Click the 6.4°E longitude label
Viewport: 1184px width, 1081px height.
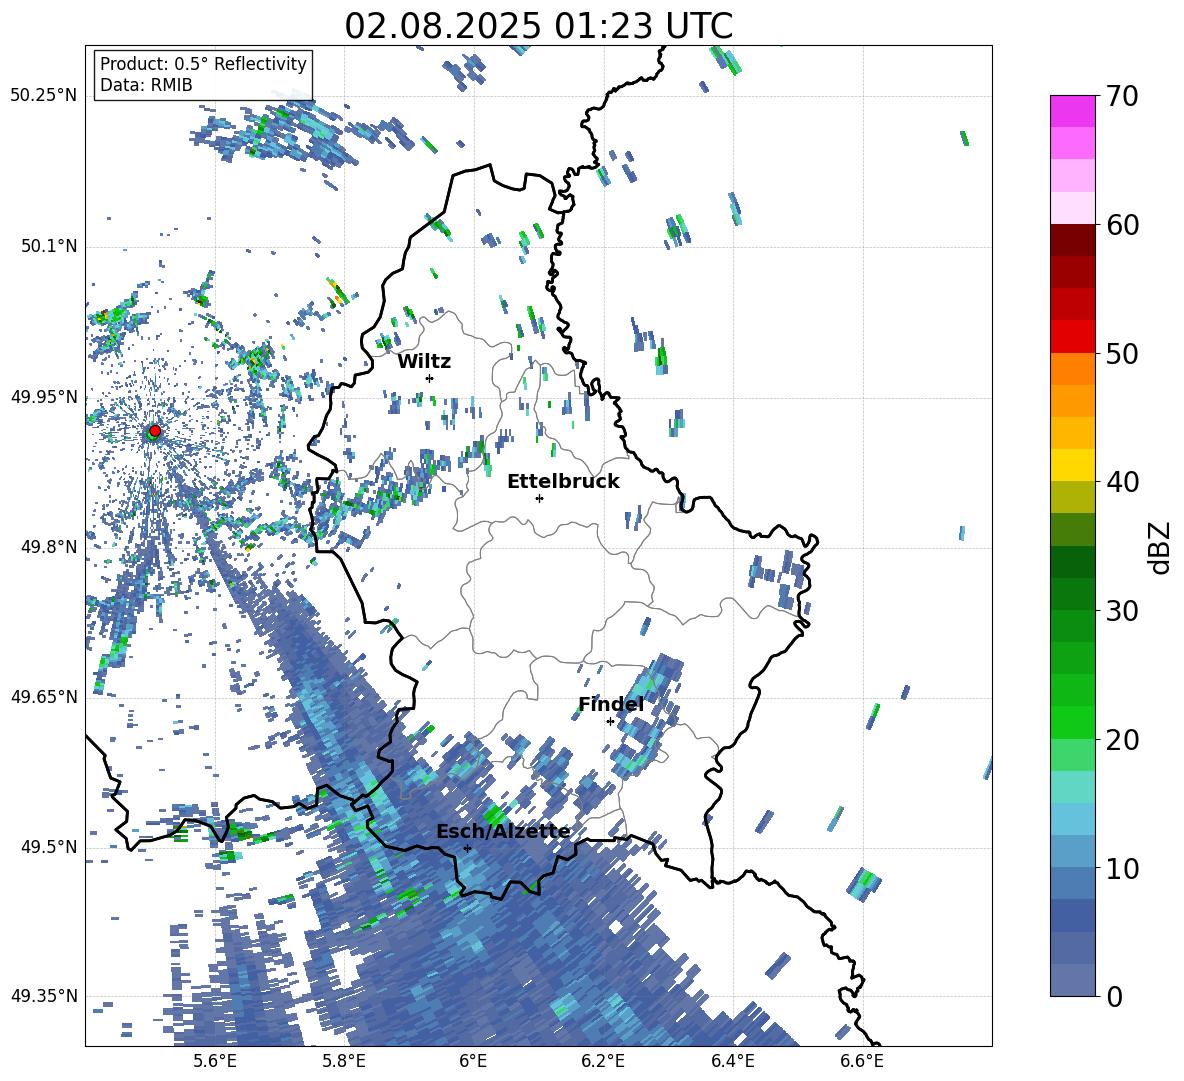point(732,1061)
